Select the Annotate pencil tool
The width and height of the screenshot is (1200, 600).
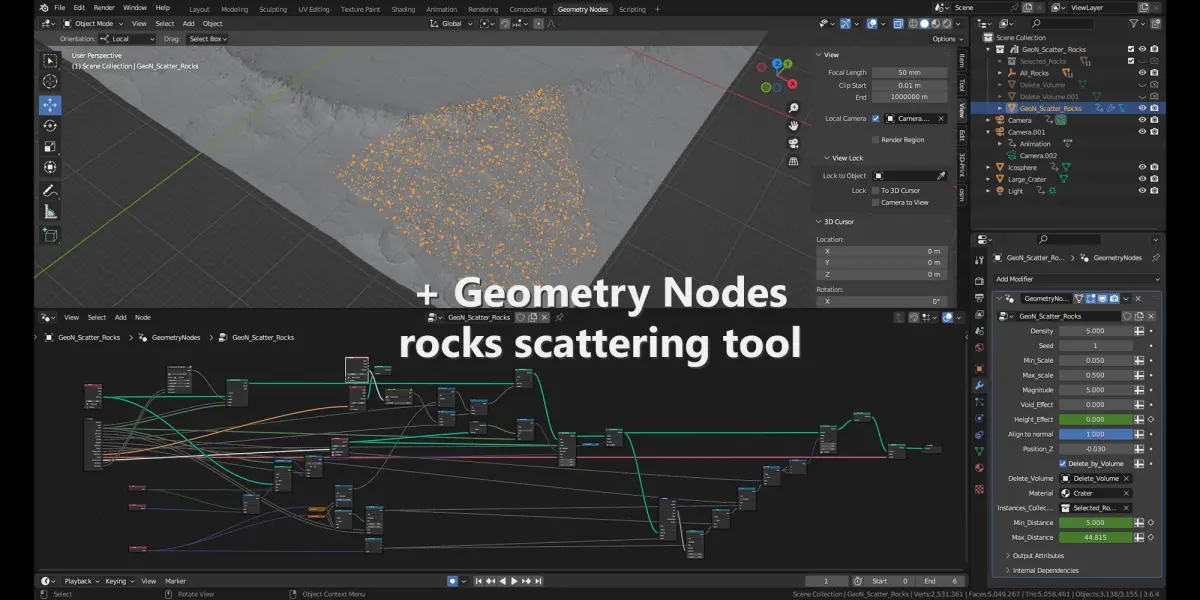(x=50, y=190)
